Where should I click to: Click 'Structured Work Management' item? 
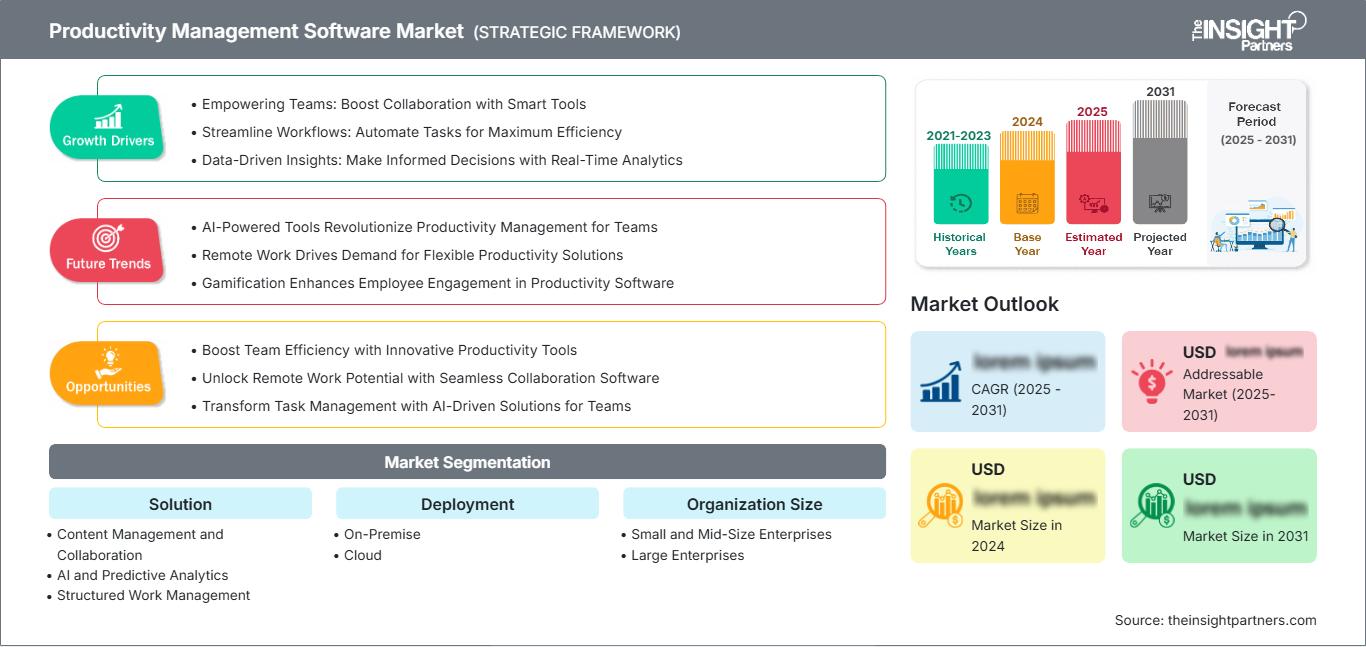click(153, 595)
